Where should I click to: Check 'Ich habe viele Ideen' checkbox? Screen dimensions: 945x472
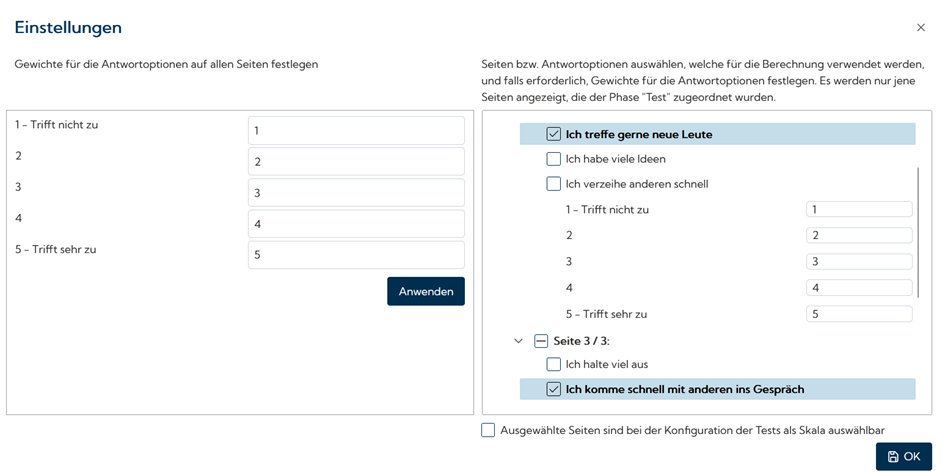pos(553,159)
